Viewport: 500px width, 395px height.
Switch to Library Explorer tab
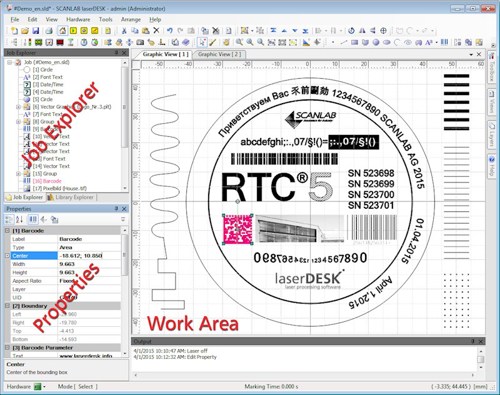click(x=71, y=197)
